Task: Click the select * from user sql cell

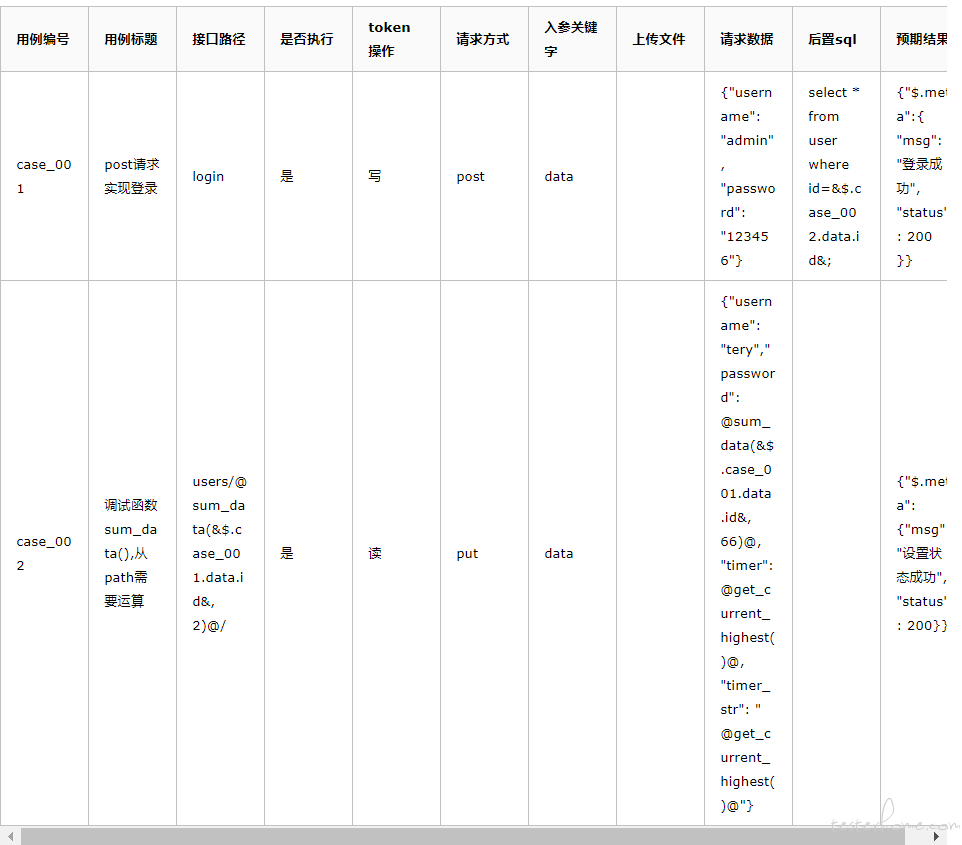Action: coord(835,177)
